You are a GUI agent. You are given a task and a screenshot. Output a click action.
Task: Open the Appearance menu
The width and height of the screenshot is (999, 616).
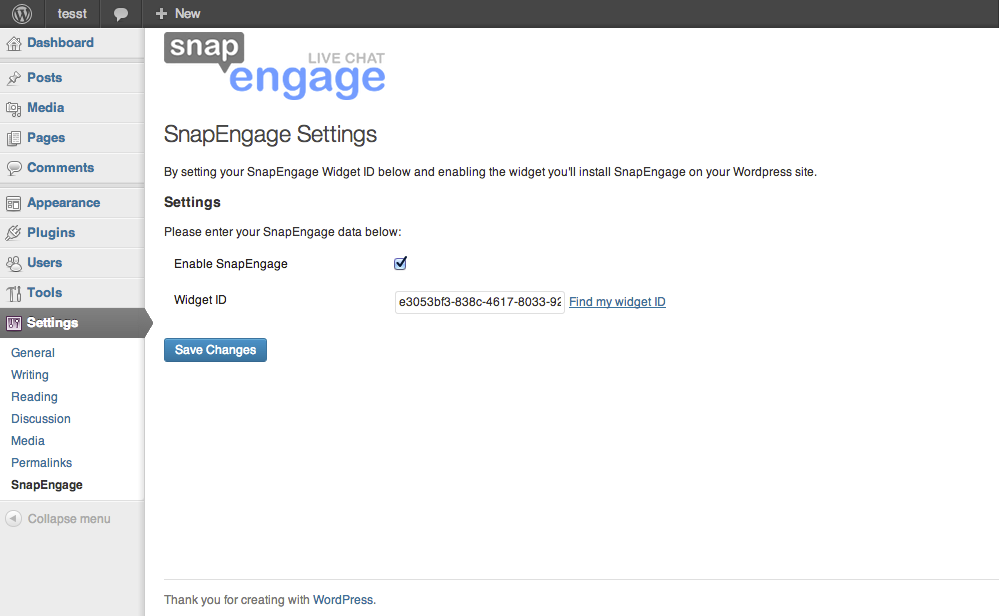point(64,203)
